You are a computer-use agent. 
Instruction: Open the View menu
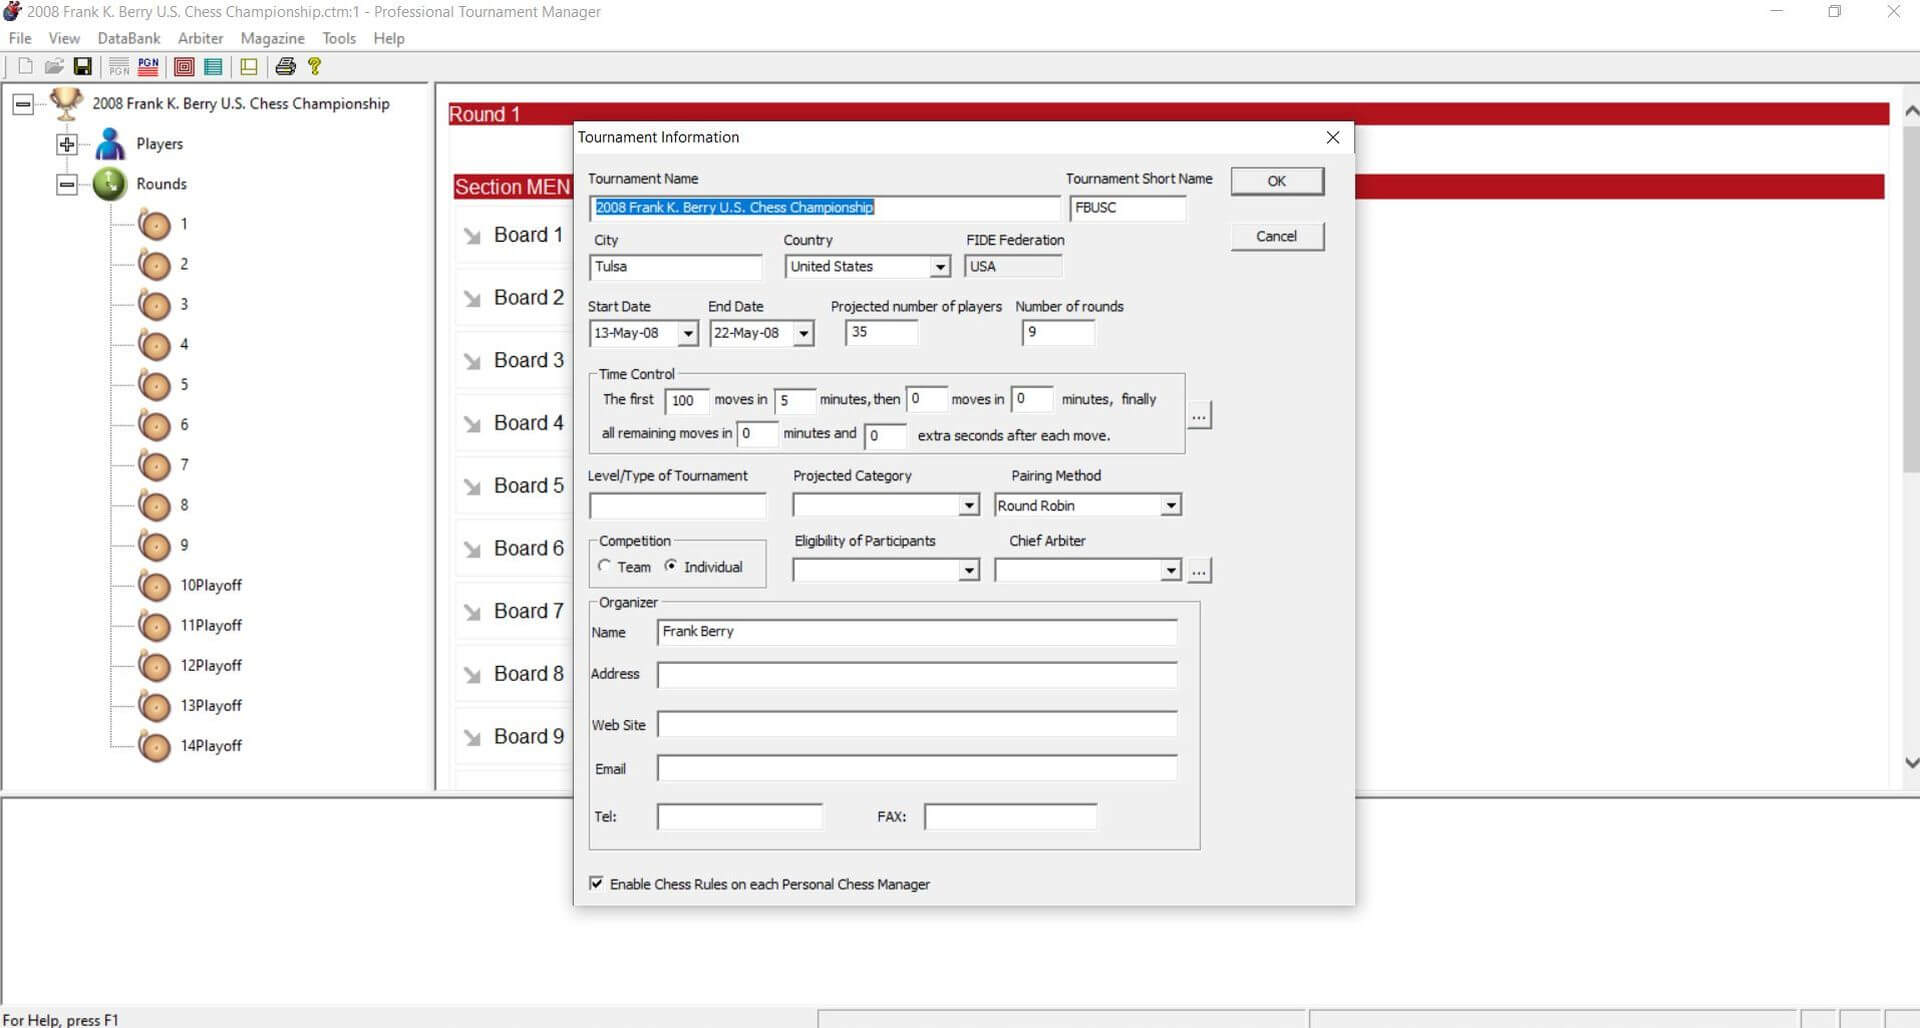(64, 38)
